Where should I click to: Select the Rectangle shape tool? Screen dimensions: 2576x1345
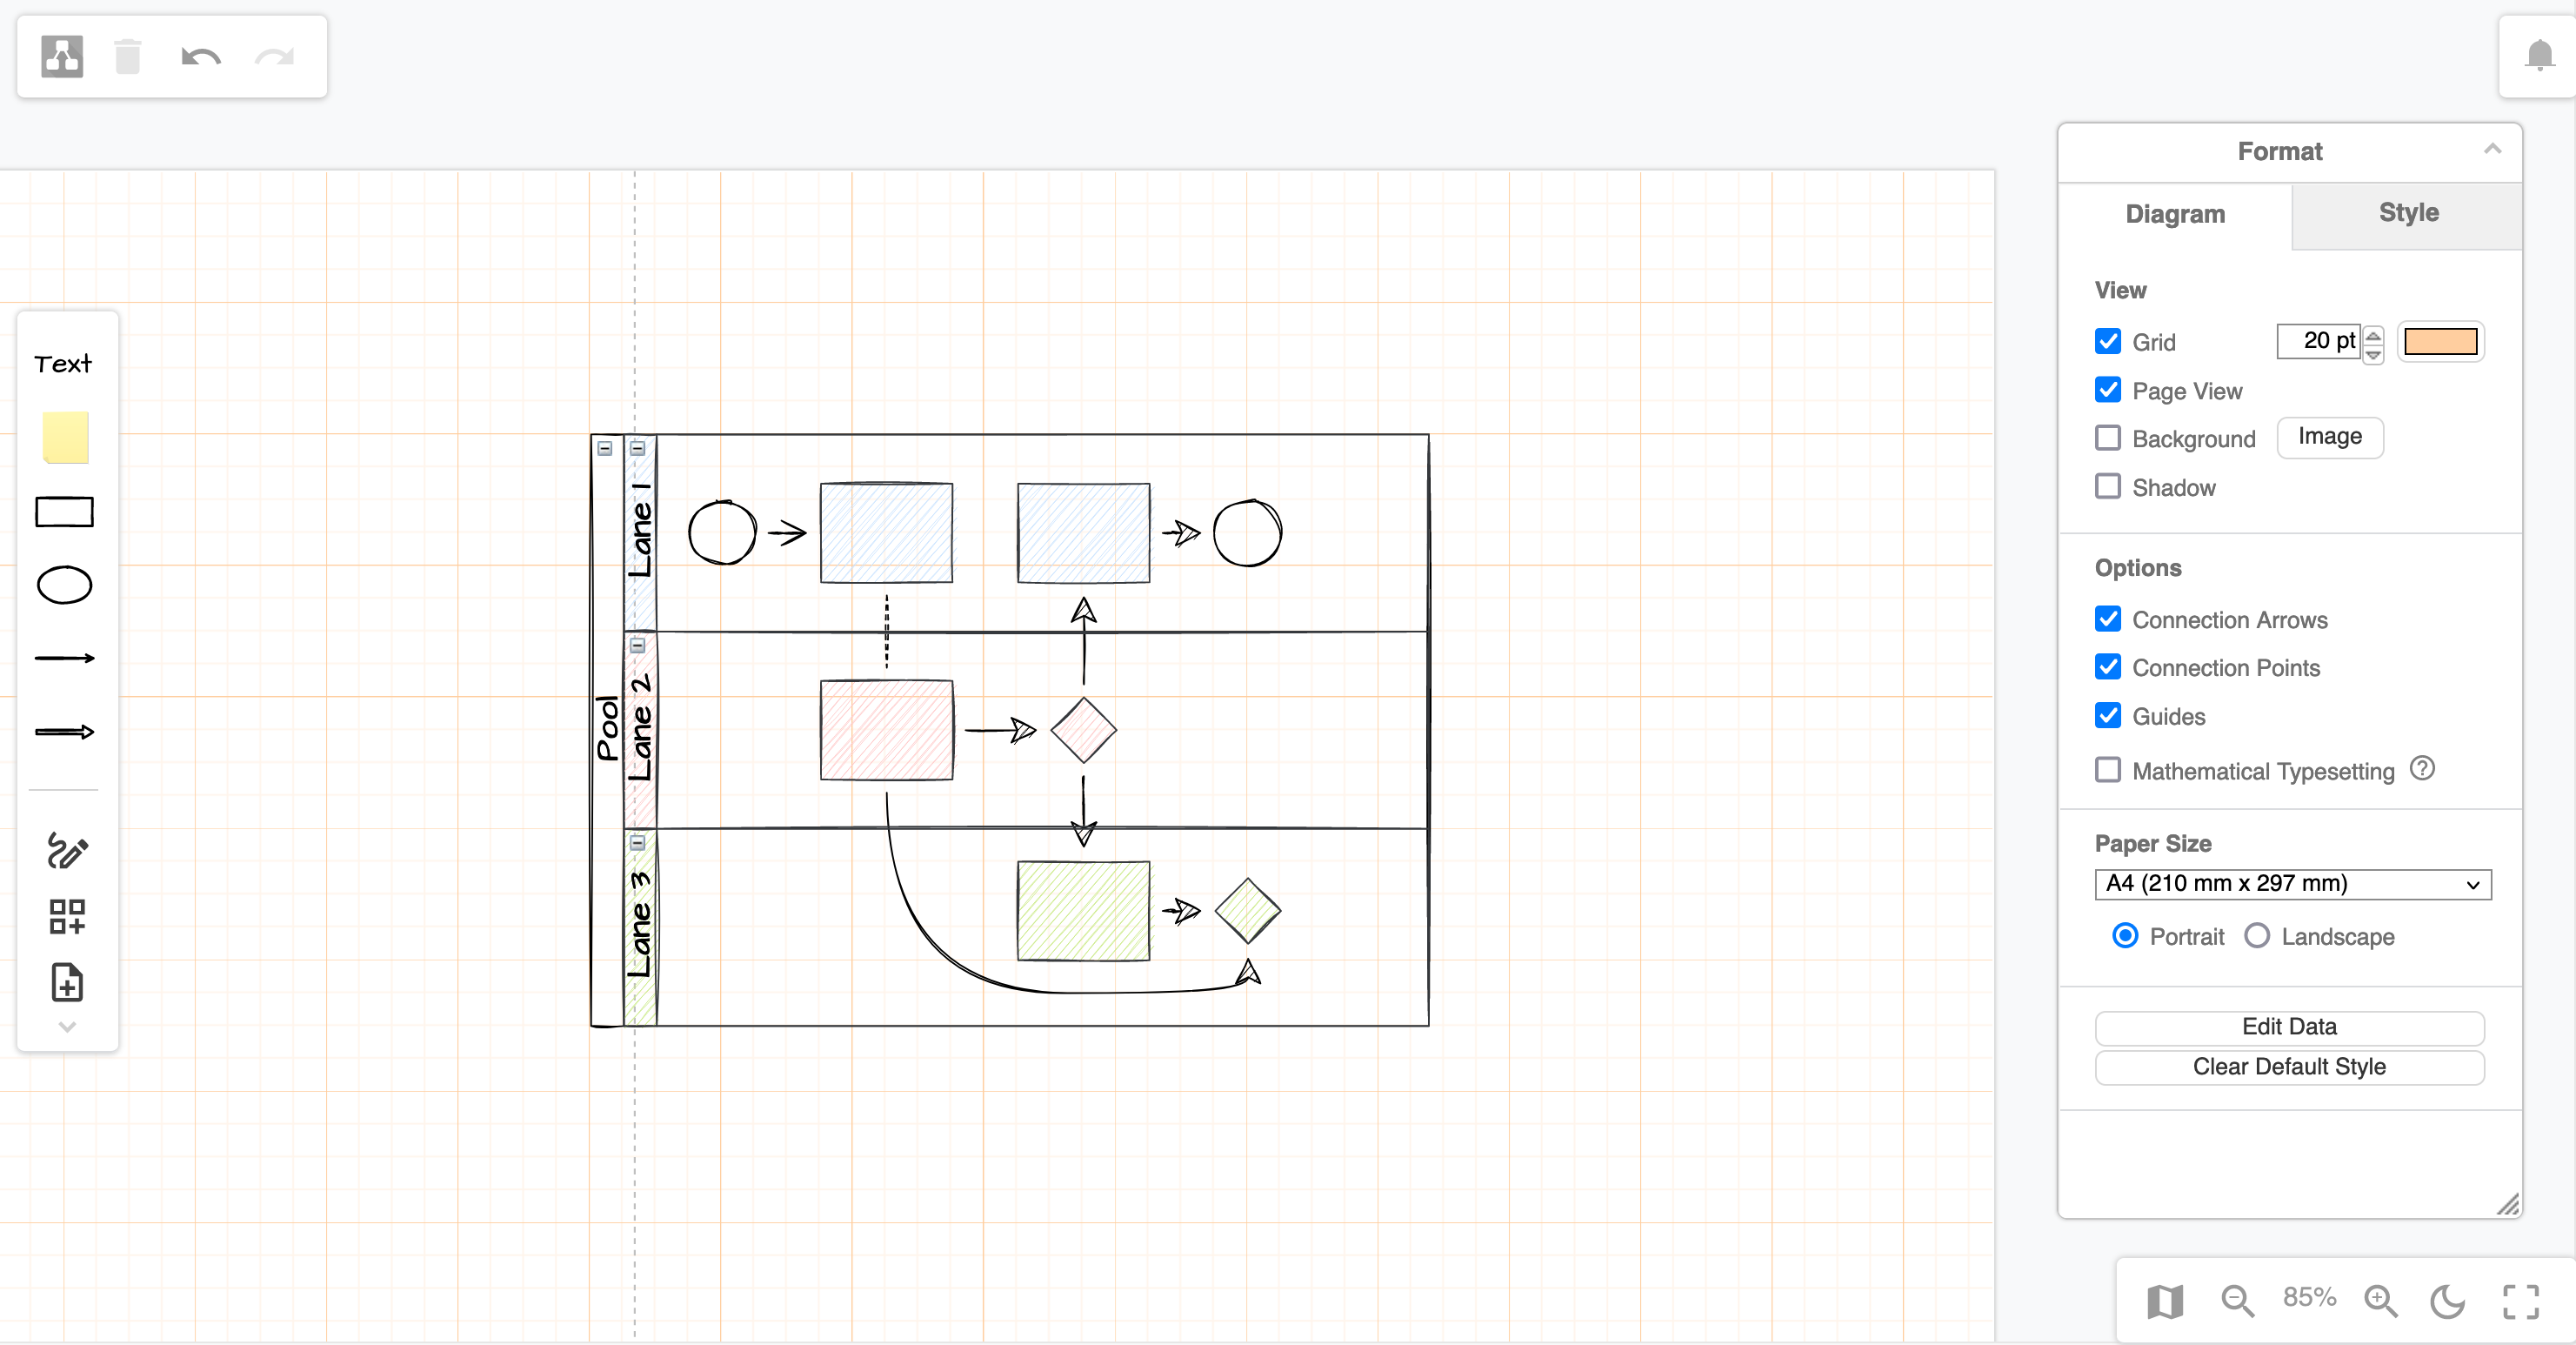click(64, 512)
